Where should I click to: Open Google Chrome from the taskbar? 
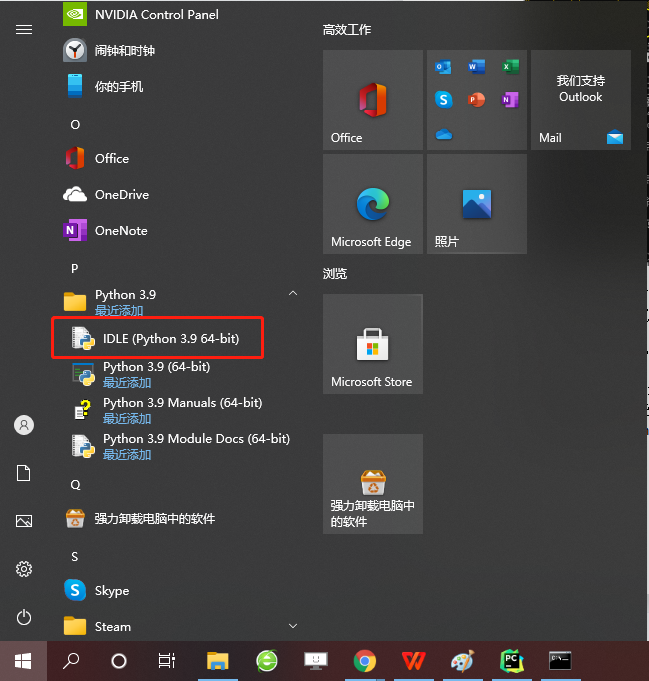[x=365, y=661]
